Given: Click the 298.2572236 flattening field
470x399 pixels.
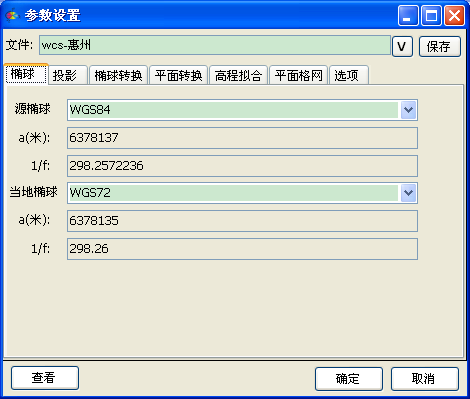Looking at the screenshot, I should 242,166.
